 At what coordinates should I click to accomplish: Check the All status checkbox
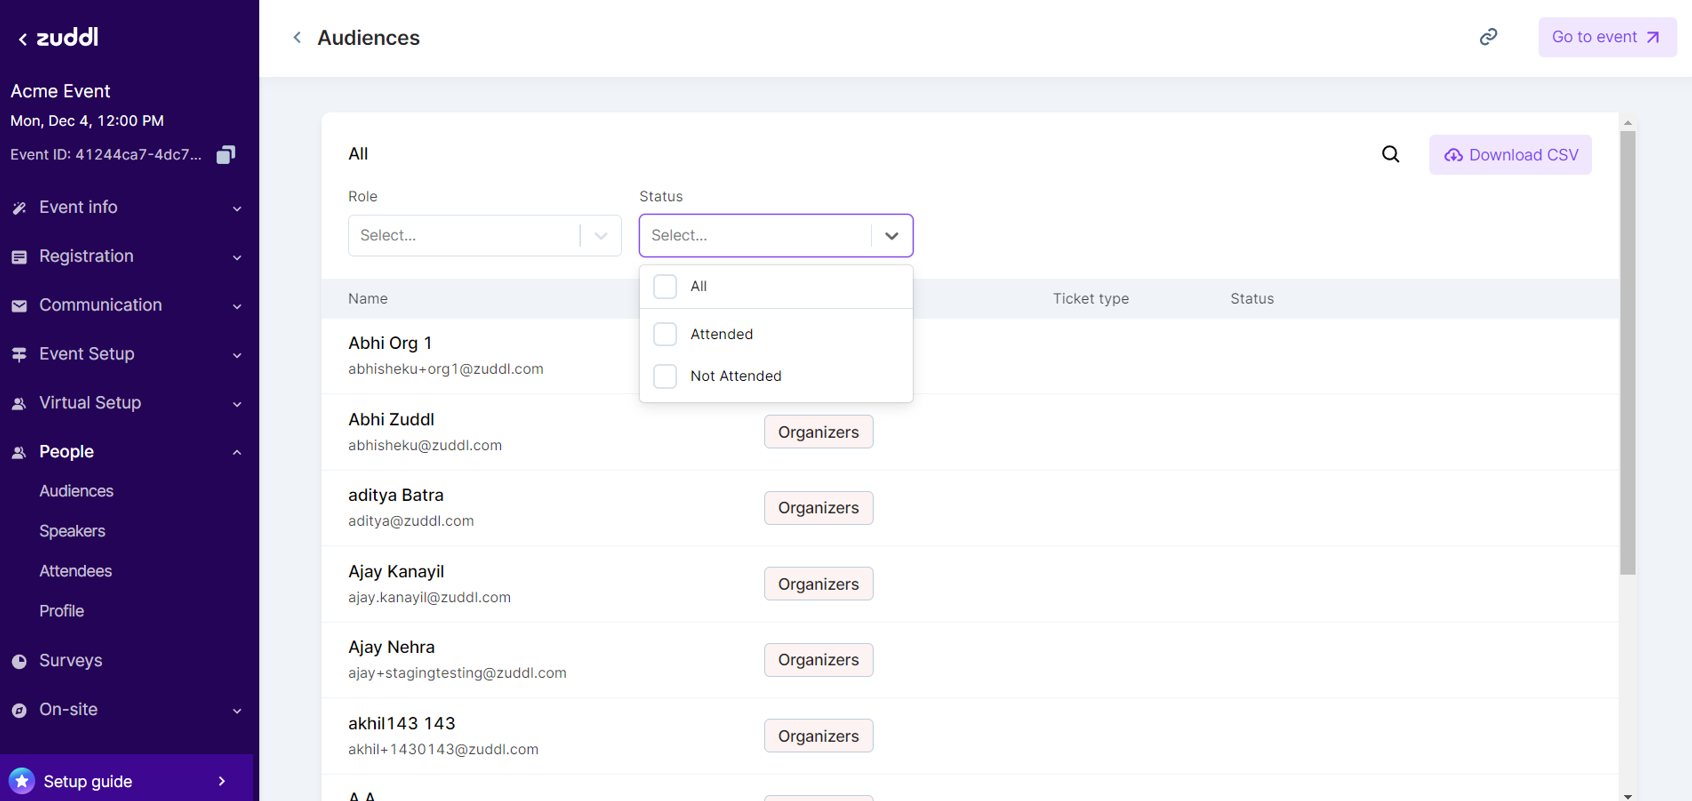665,286
